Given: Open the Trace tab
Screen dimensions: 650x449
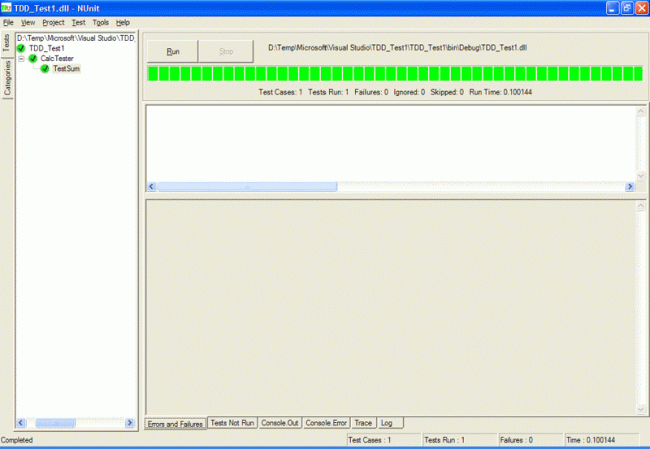Looking at the screenshot, I should coord(364,423).
